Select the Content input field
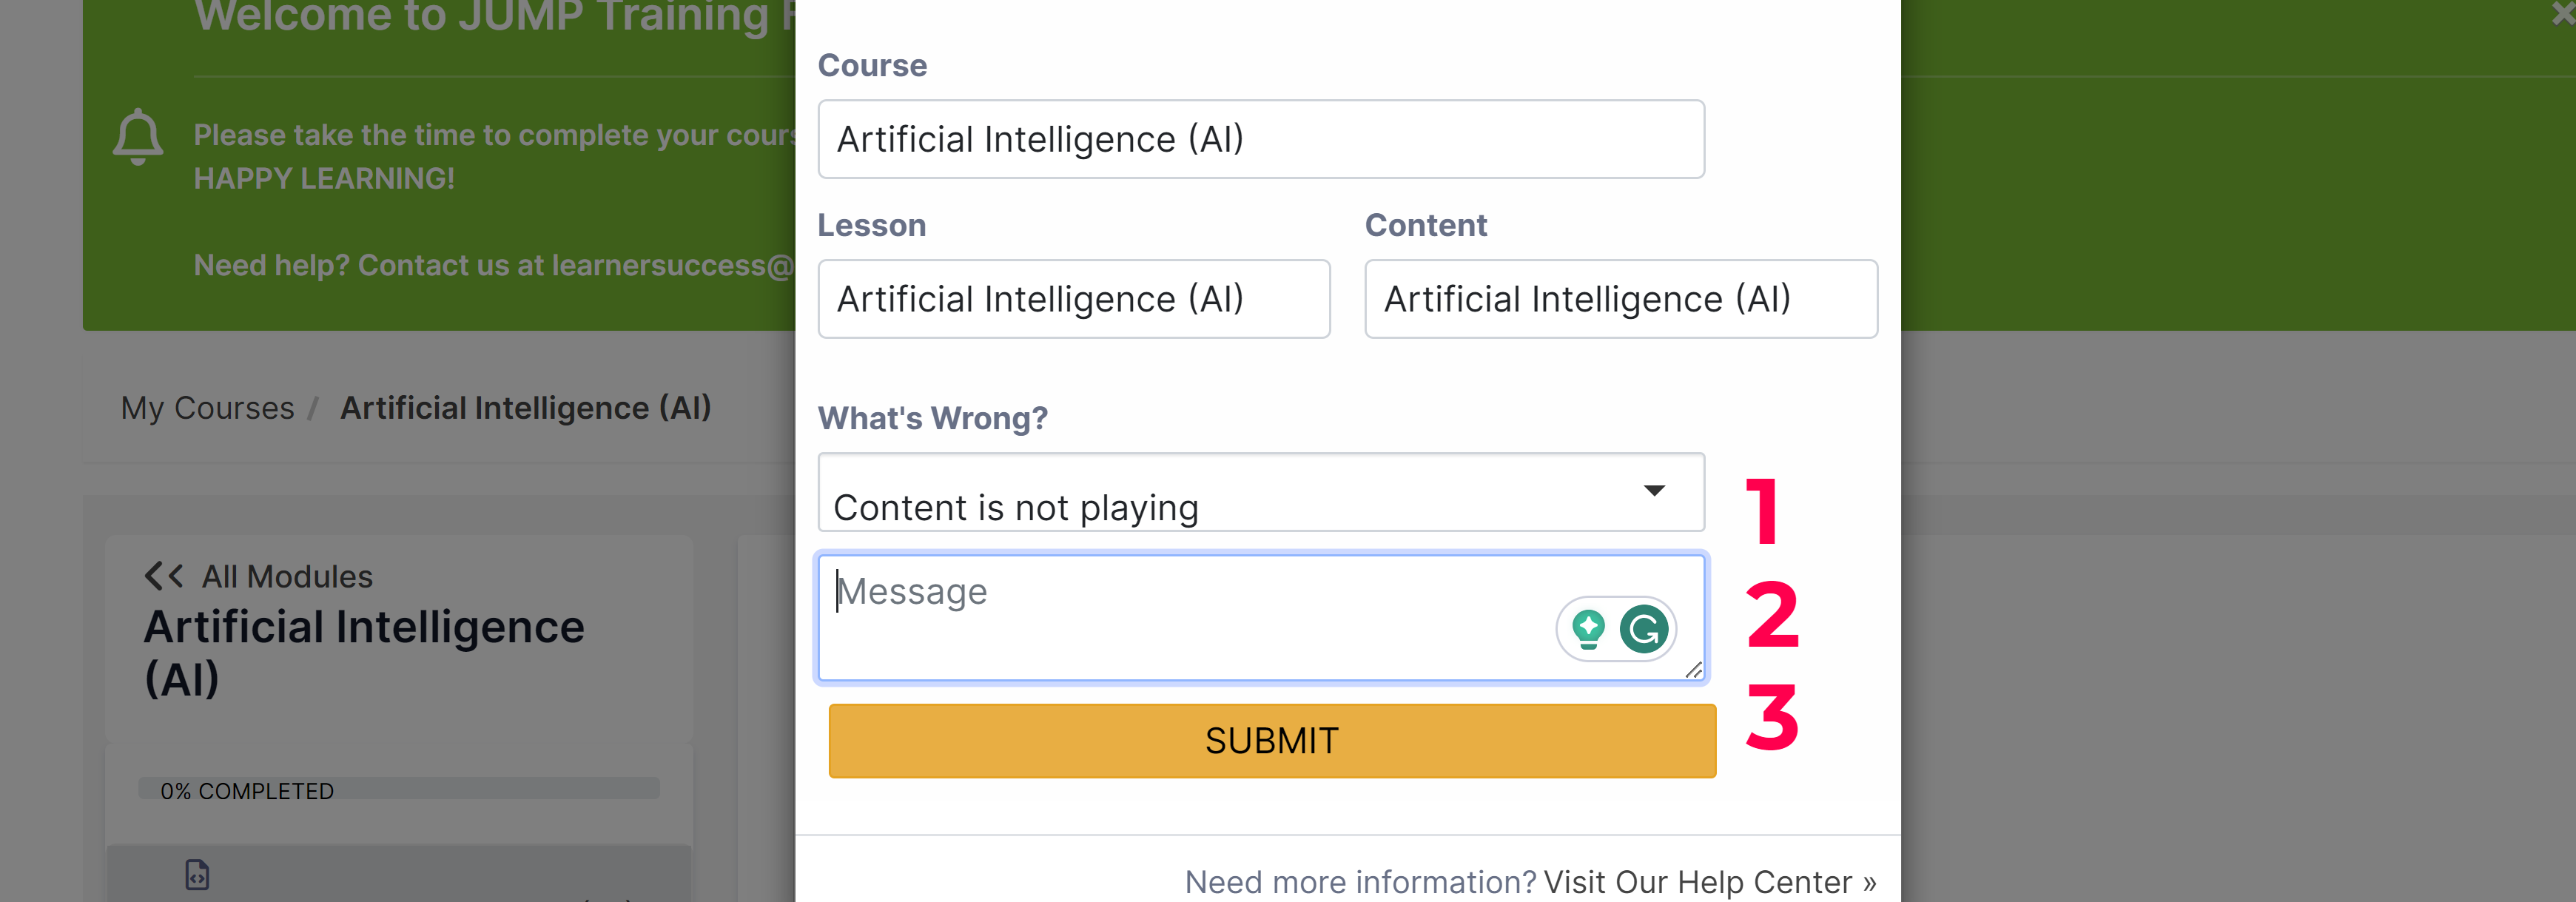Viewport: 2576px width, 902px height. 1621,299
